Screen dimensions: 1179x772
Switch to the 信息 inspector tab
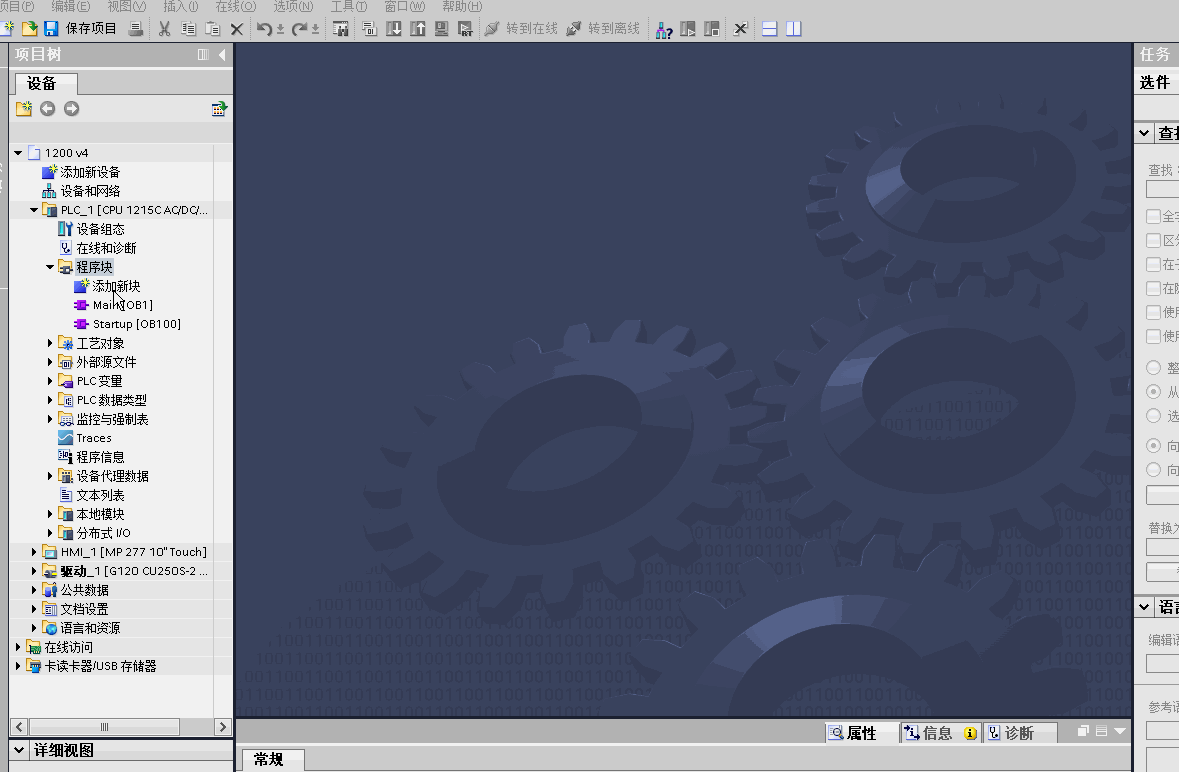coord(940,733)
